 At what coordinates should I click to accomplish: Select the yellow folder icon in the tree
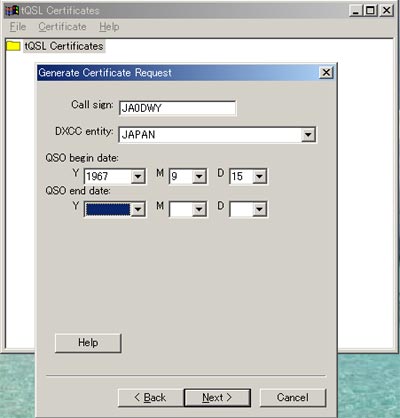tap(13, 46)
